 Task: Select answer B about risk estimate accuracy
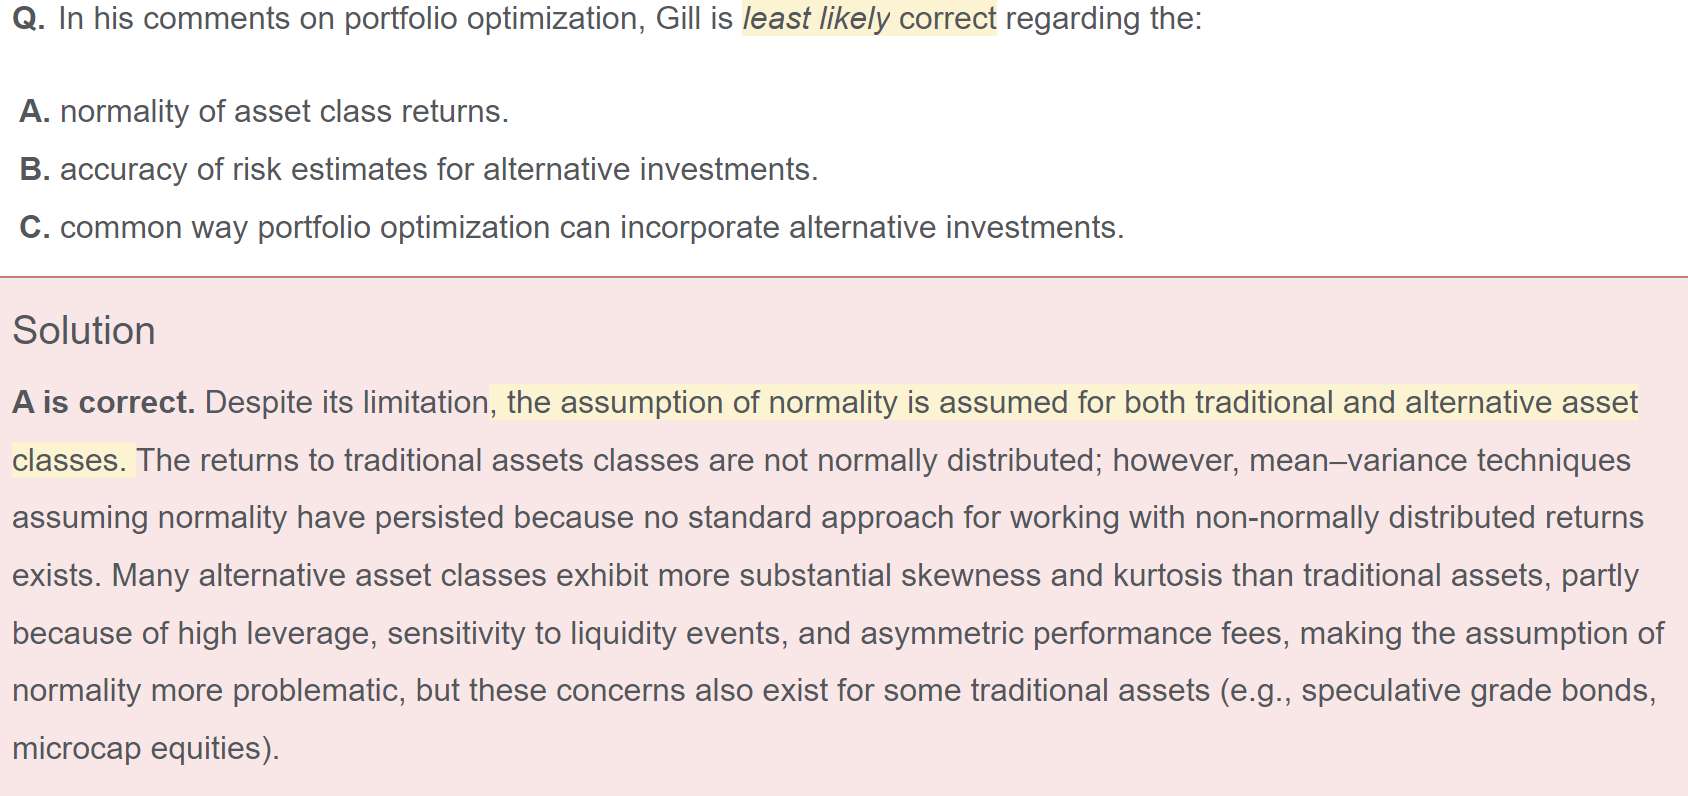(438, 169)
